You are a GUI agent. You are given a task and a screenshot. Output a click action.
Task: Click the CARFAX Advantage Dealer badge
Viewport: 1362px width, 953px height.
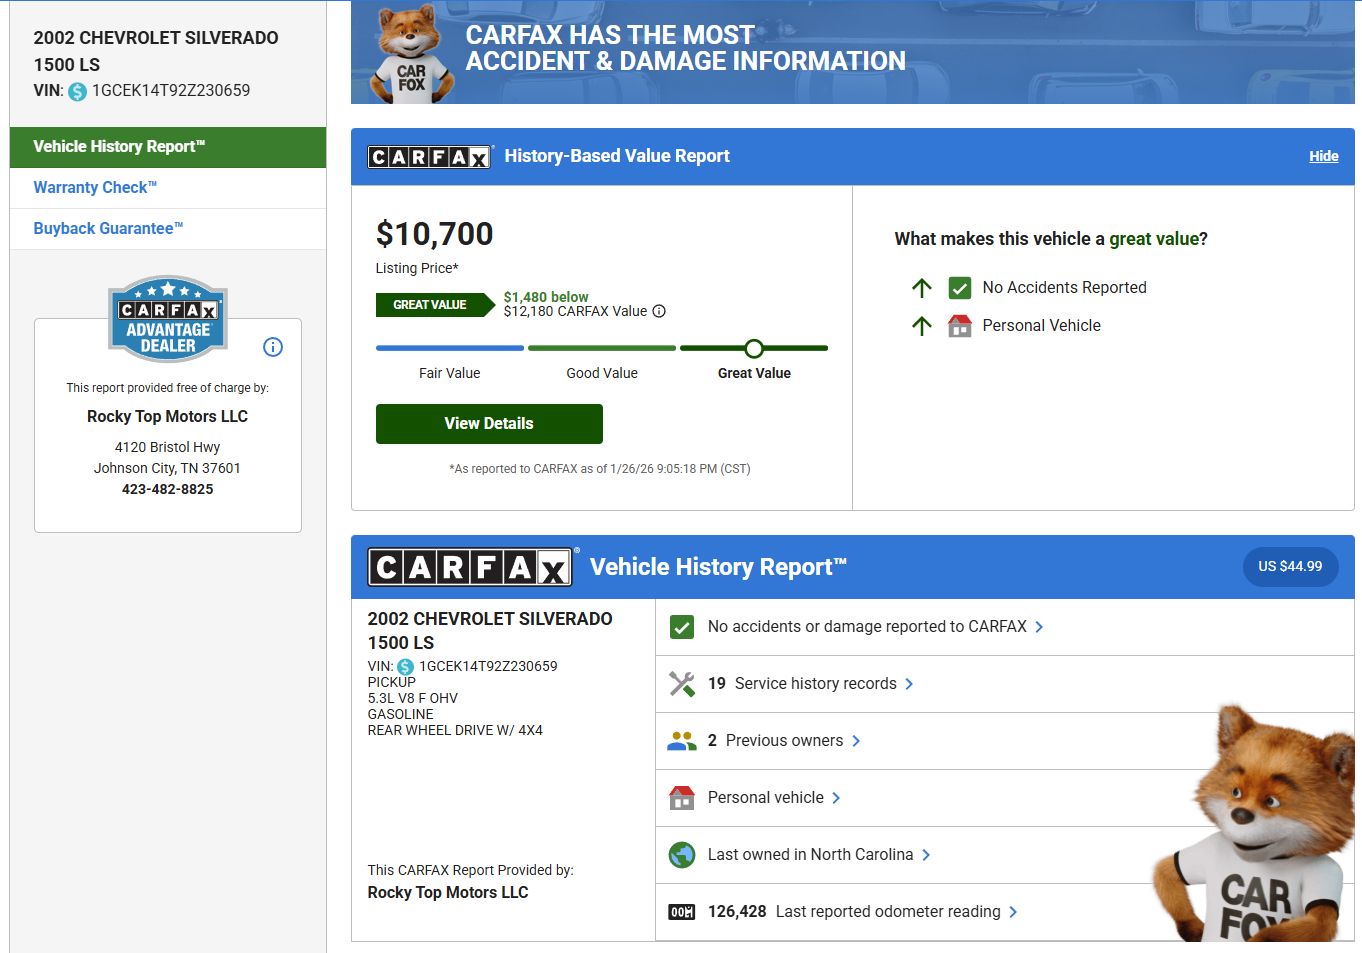click(168, 319)
